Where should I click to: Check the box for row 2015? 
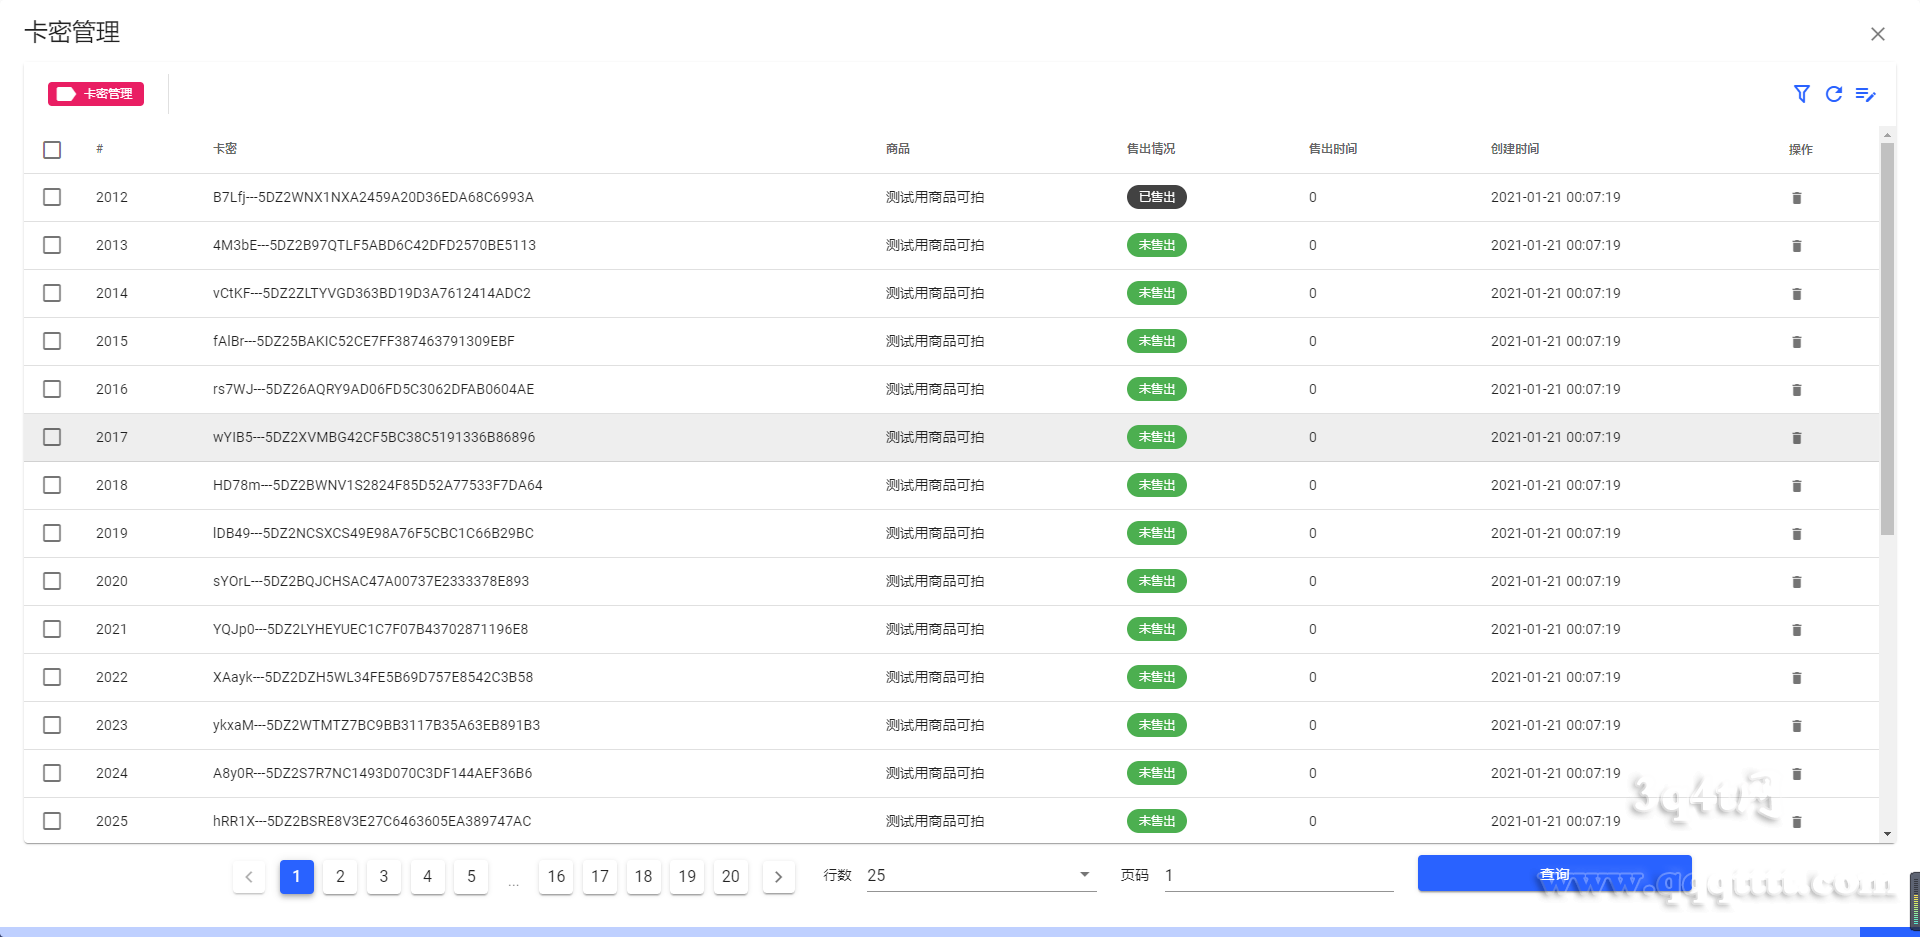click(52, 341)
